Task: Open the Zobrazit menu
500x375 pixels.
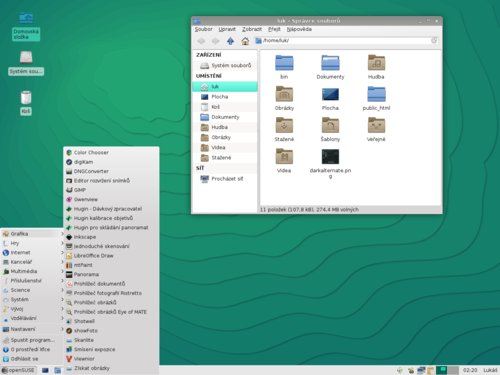Action: 252,29
